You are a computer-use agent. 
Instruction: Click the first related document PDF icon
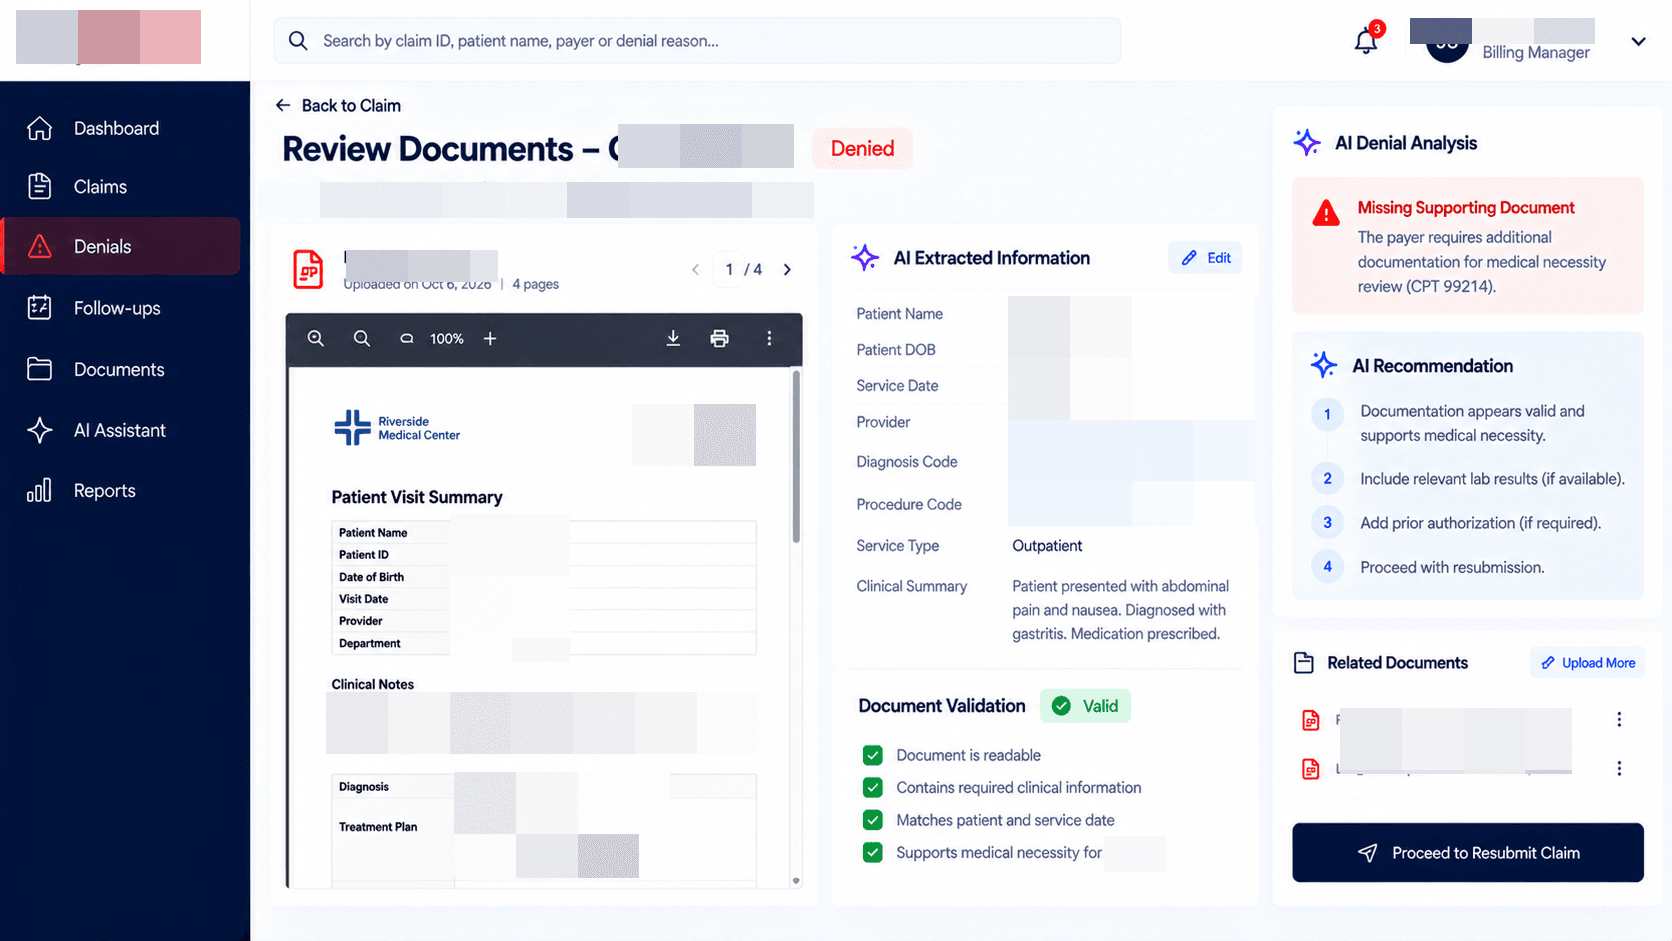pyautogui.click(x=1311, y=720)
